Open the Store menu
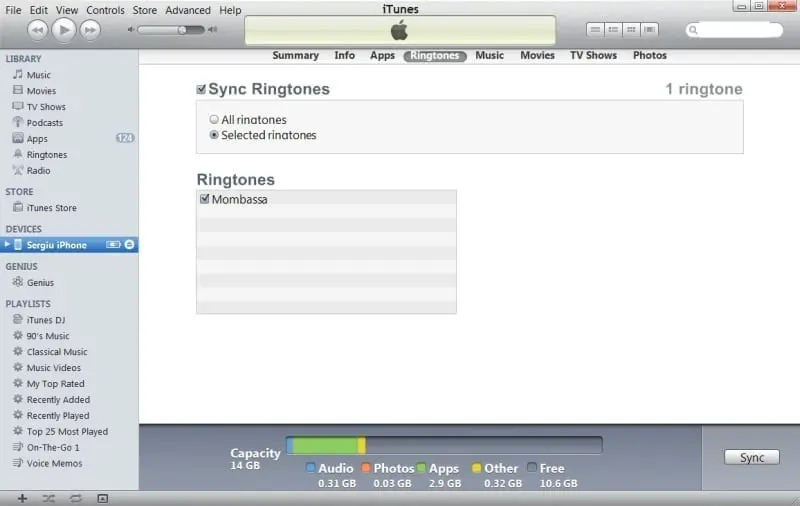Screen dimensions: 800x506 tap(145, 10)
